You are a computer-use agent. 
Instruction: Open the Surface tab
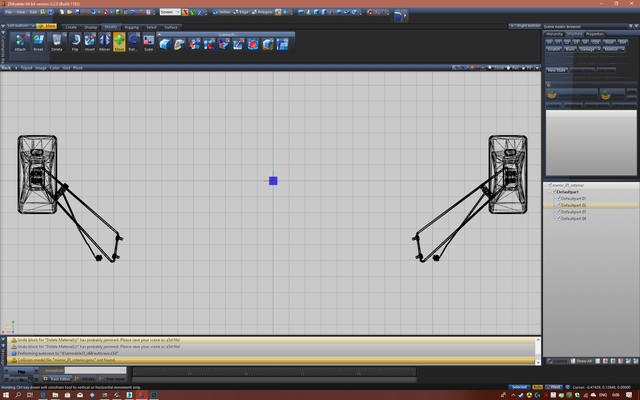(x=171, y=27)
